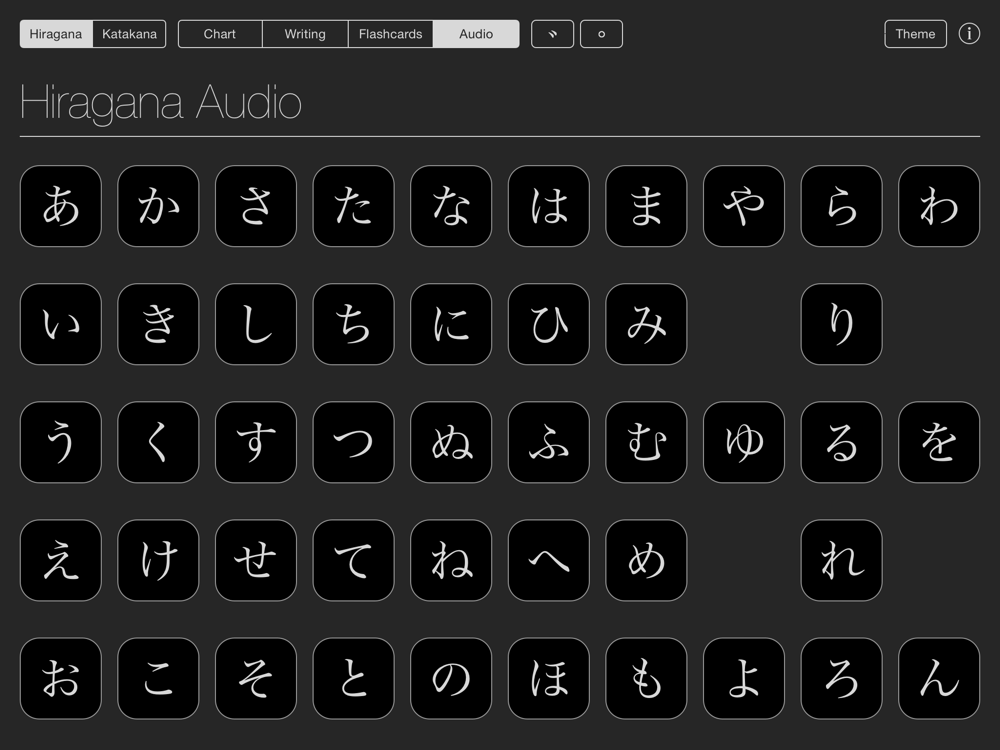1000x750 pixels.
Task: Hear the ぬ (nu) sound
Action: tap(451, 442)
